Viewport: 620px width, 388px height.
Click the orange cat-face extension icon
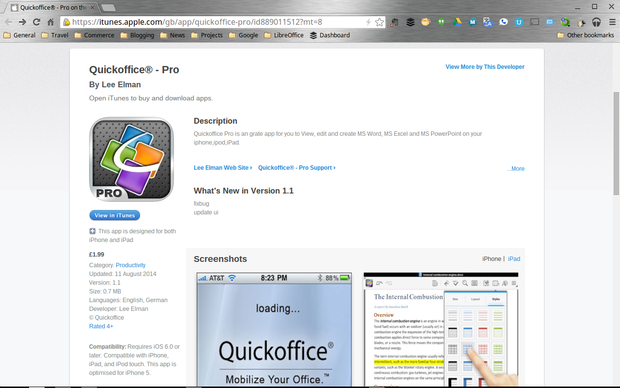426,22
